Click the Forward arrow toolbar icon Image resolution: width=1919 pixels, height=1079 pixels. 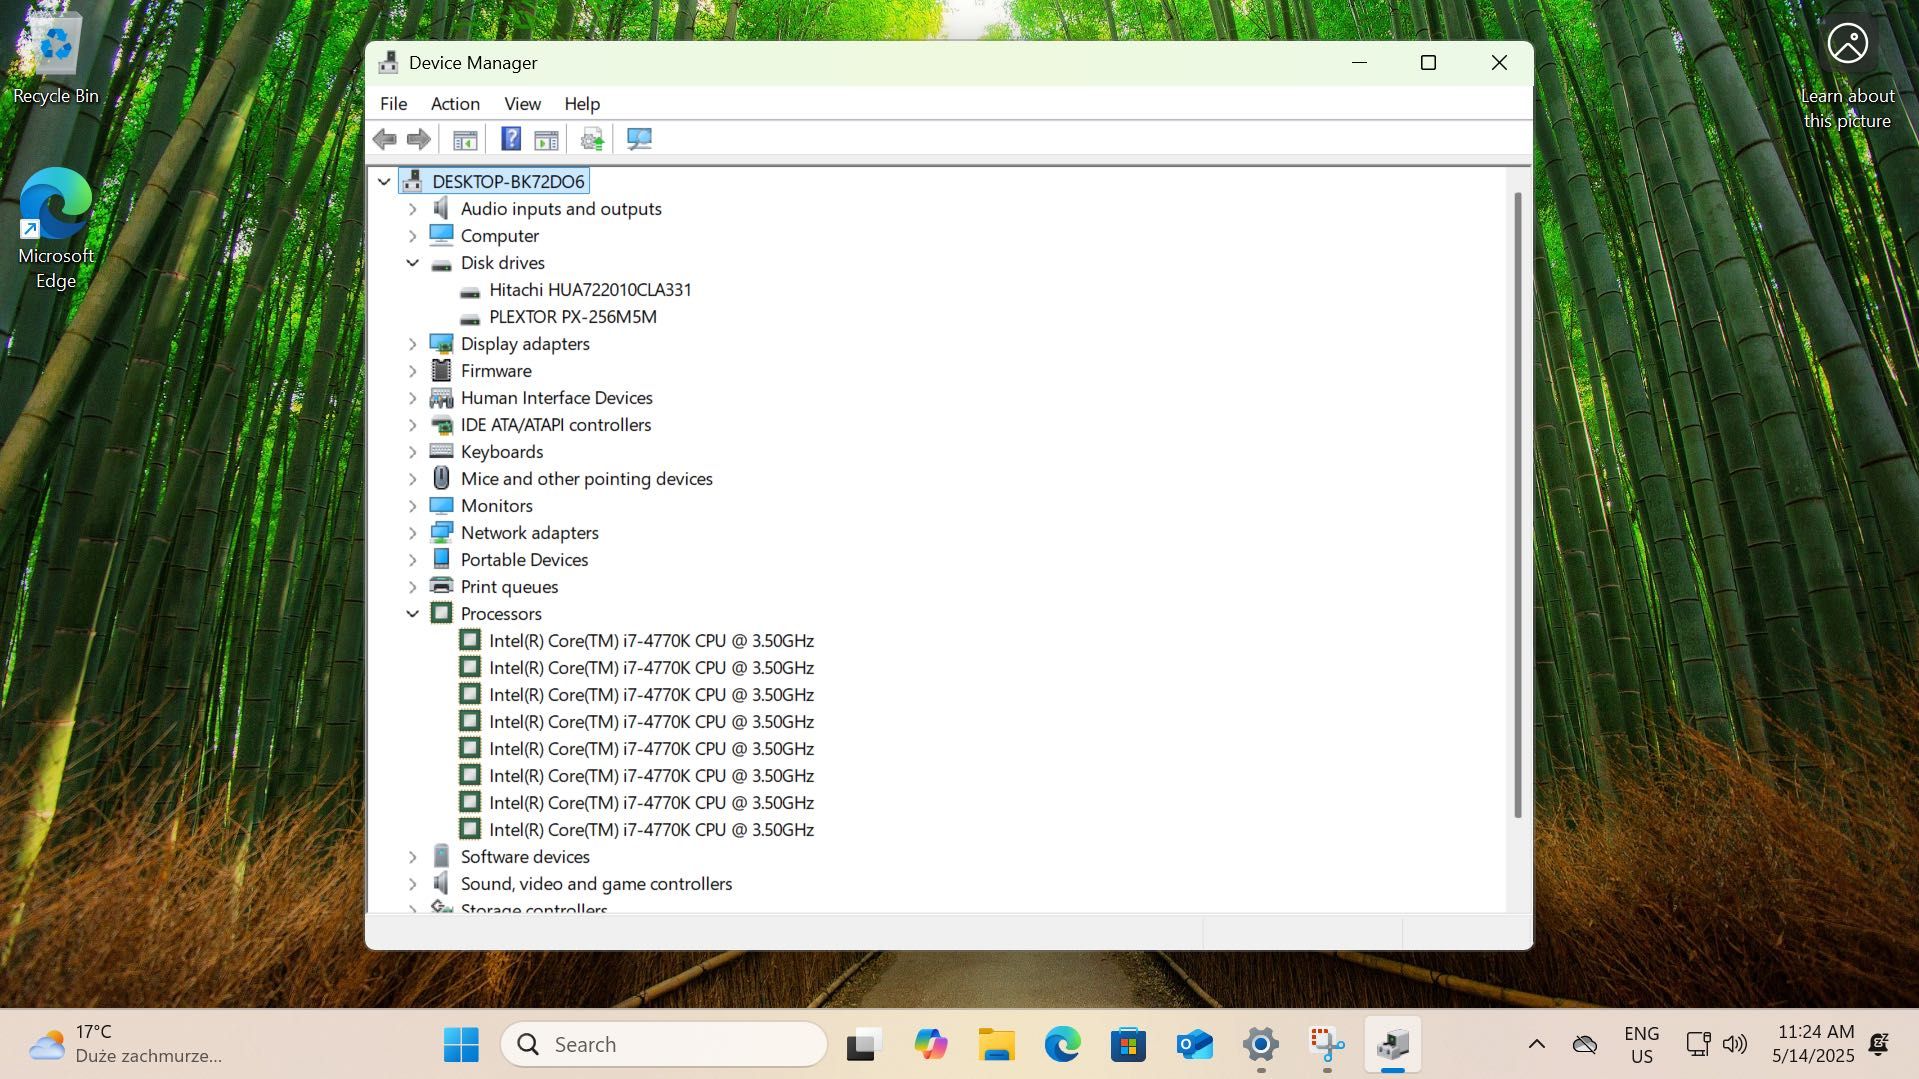(x=419, y=139)
